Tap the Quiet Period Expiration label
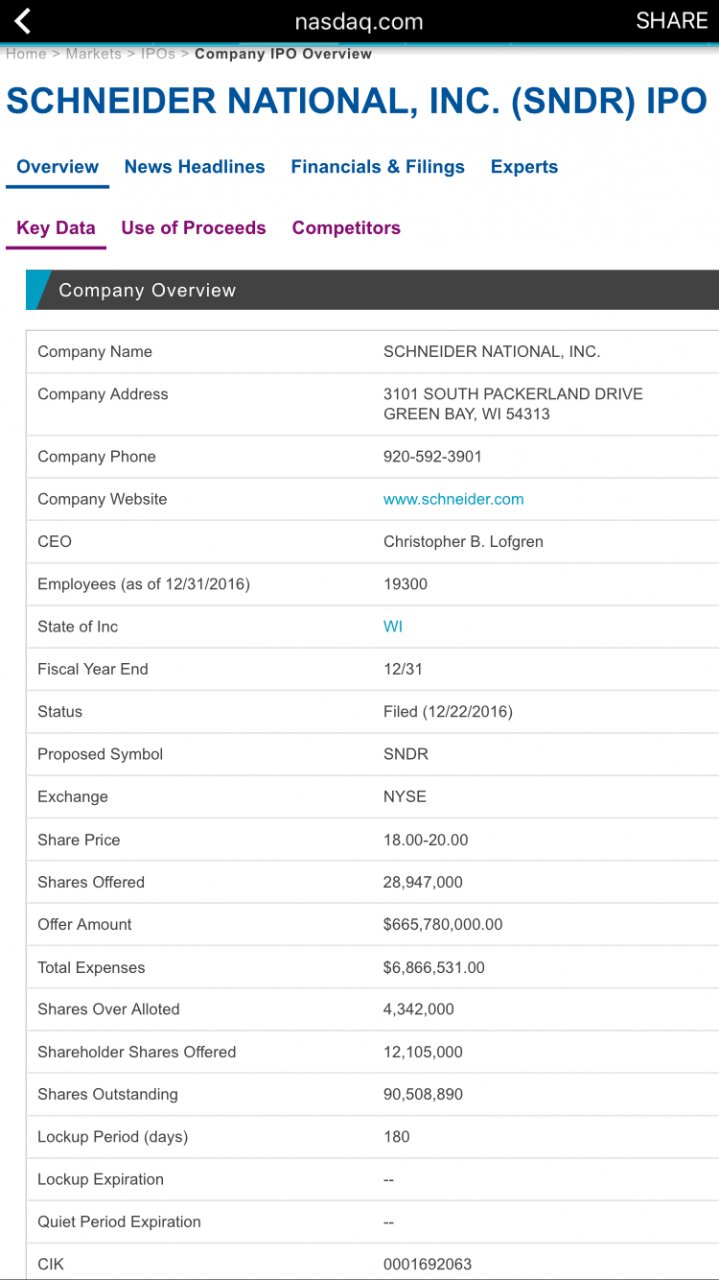Image resolution: width=719 pixels, height=1280 pixels. 119,1222
